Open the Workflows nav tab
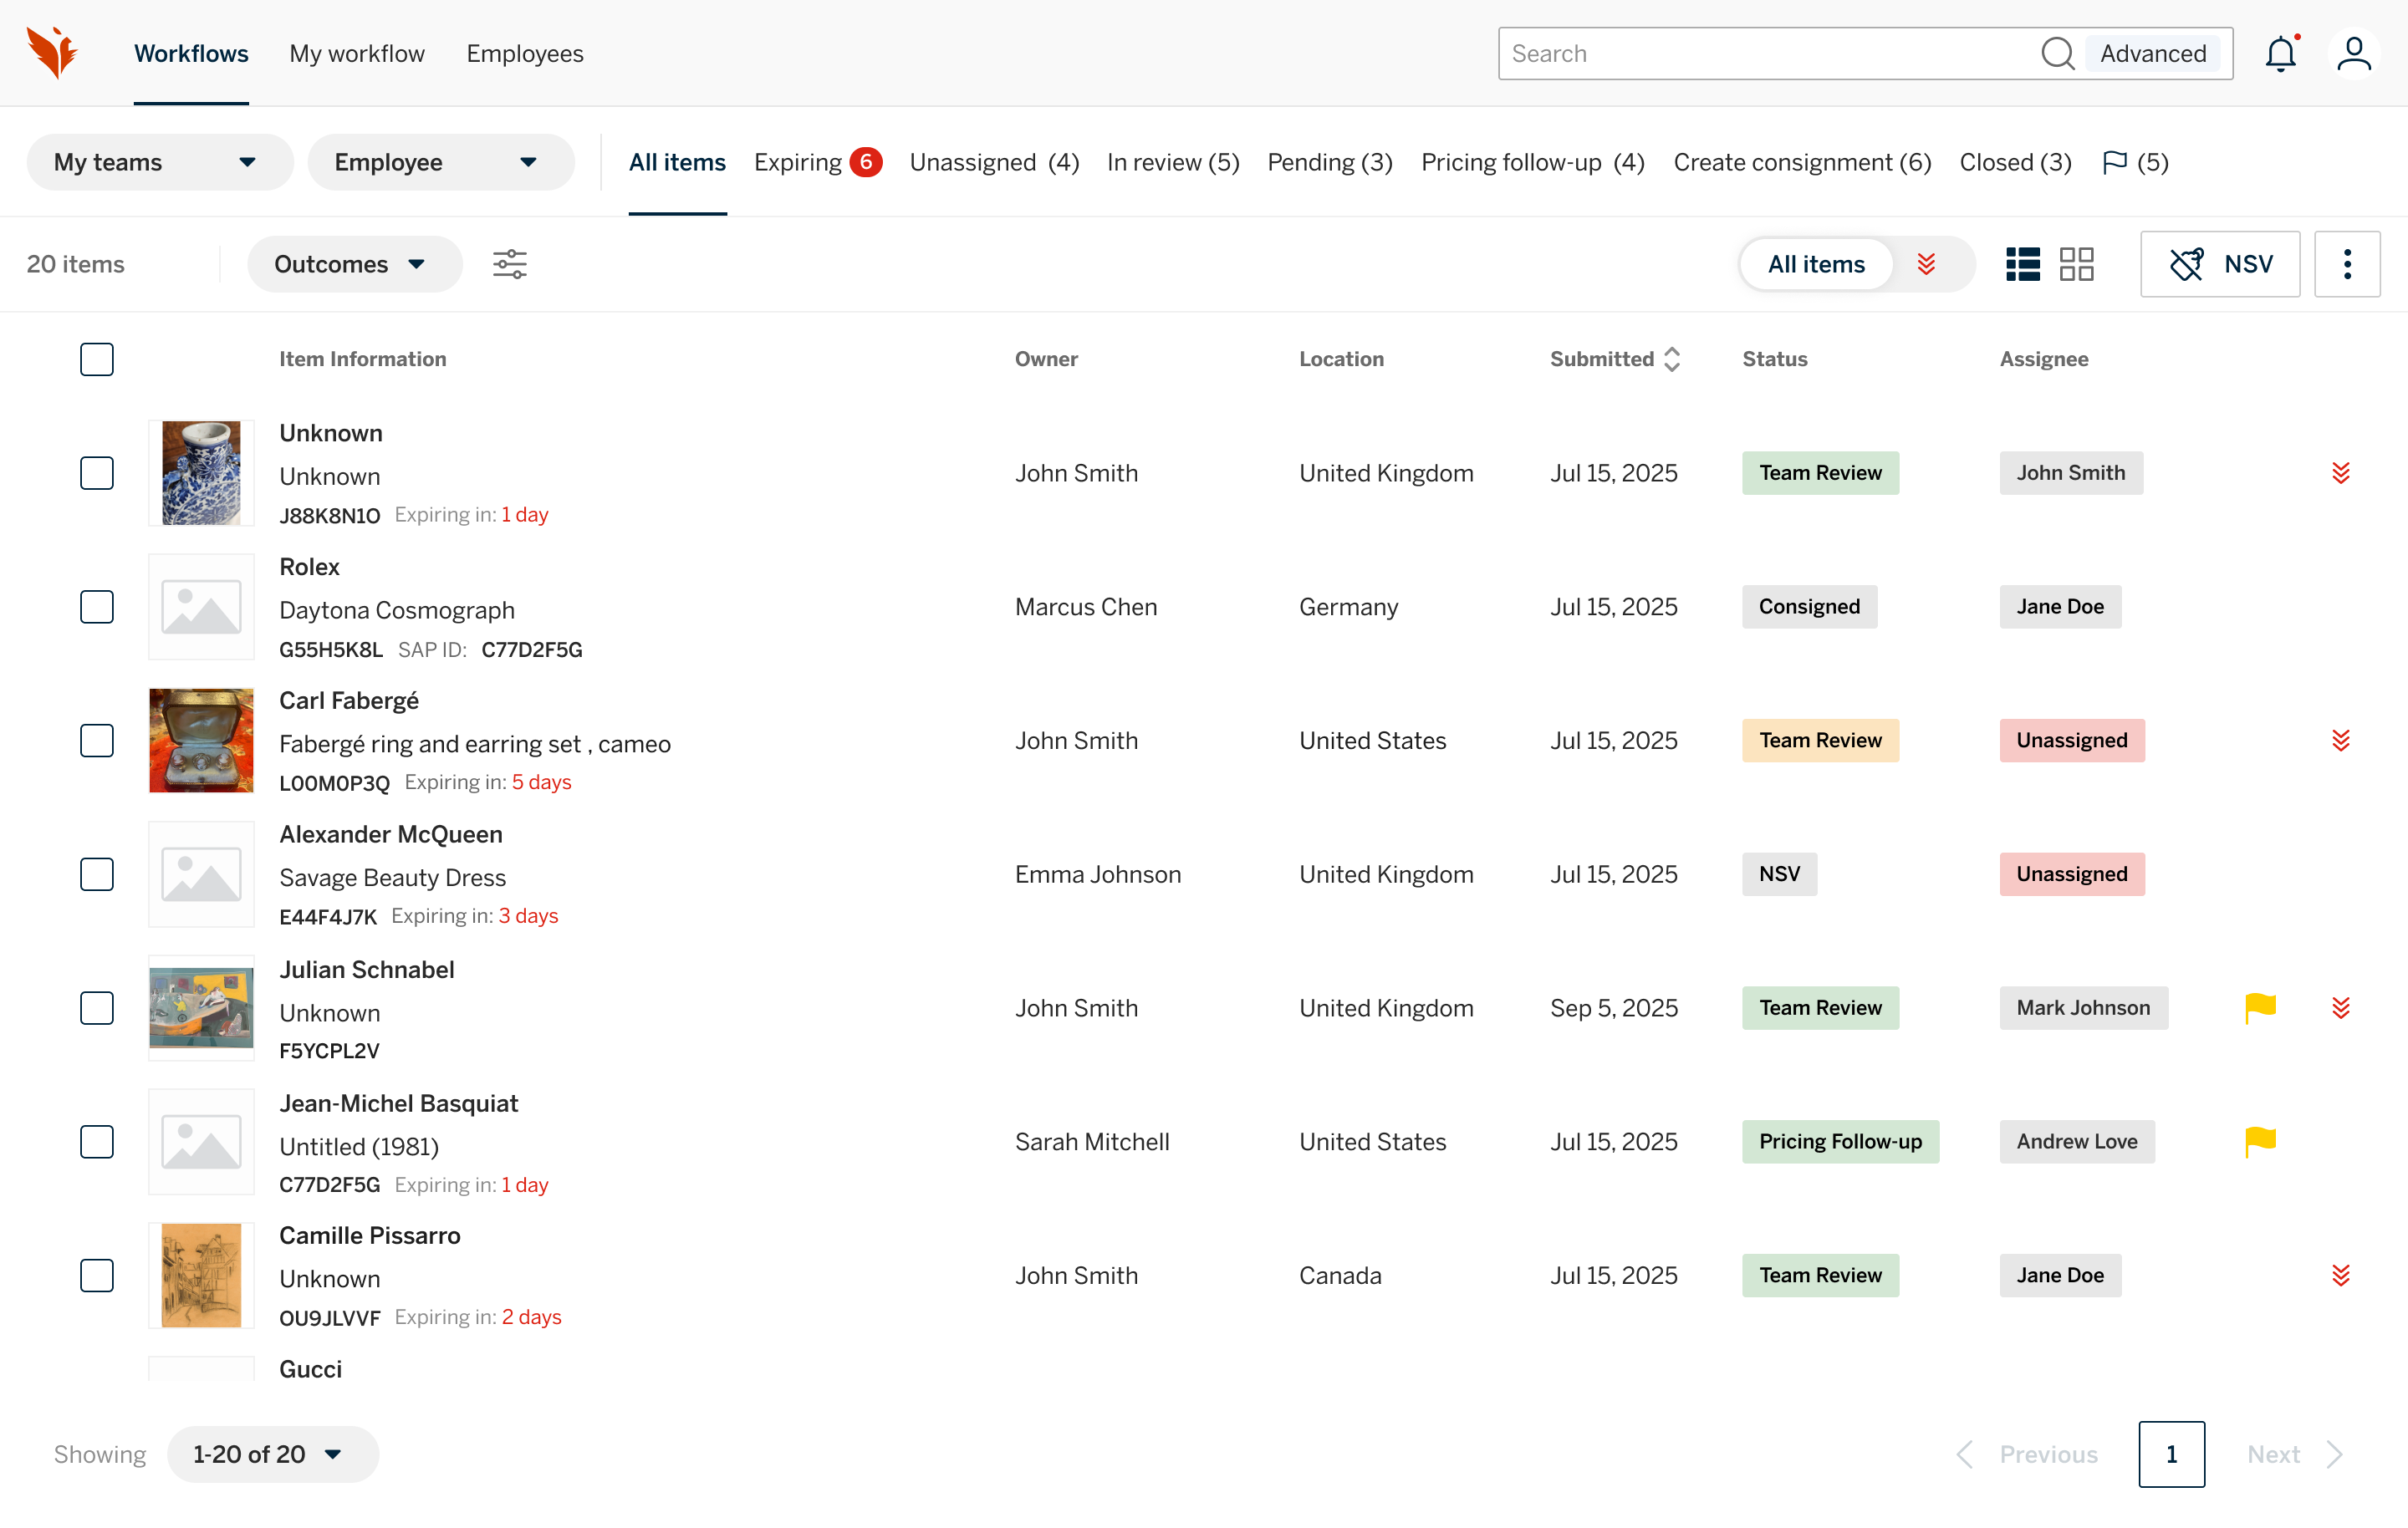Screen dimensions: 2408x1528 pos(191,53)
